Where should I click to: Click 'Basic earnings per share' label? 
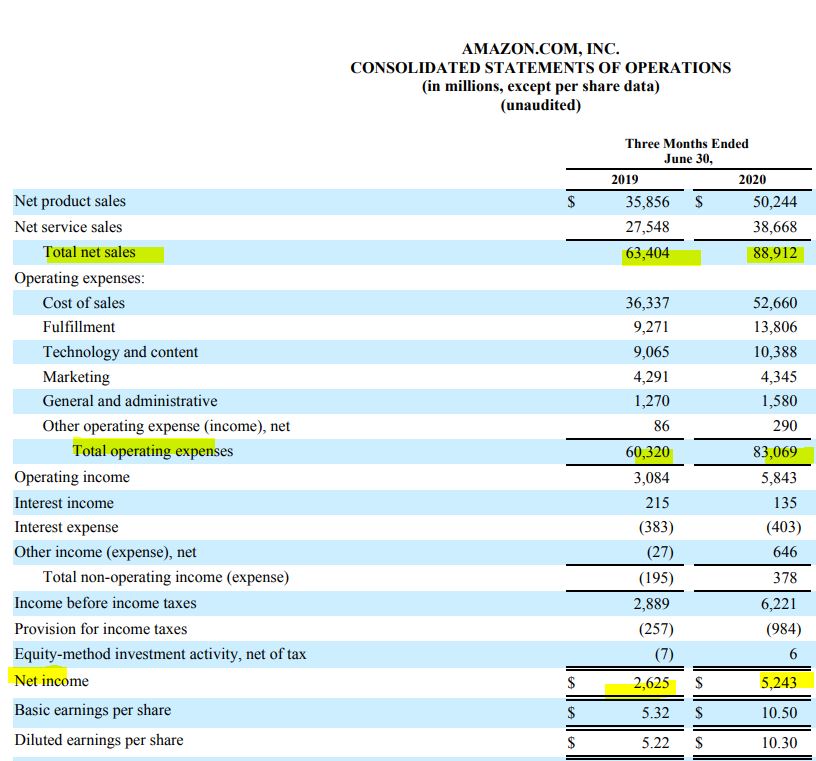(93, 711)
